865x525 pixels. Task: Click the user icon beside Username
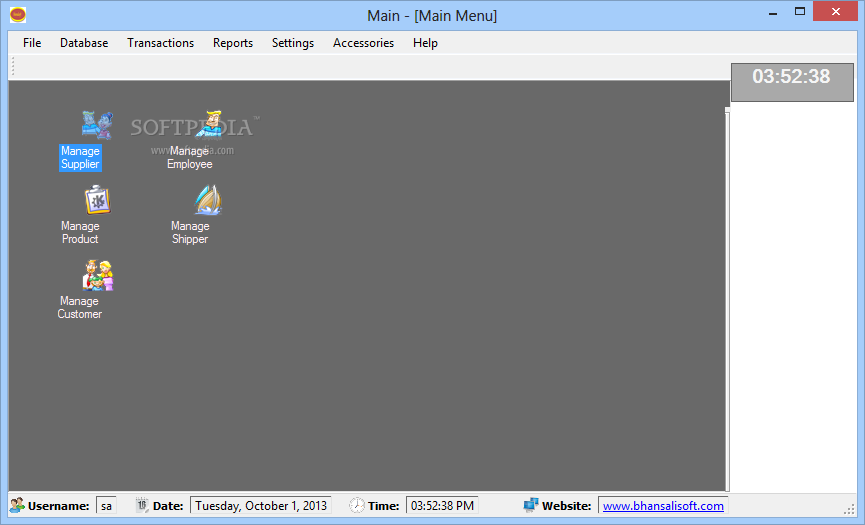(17, 505)
